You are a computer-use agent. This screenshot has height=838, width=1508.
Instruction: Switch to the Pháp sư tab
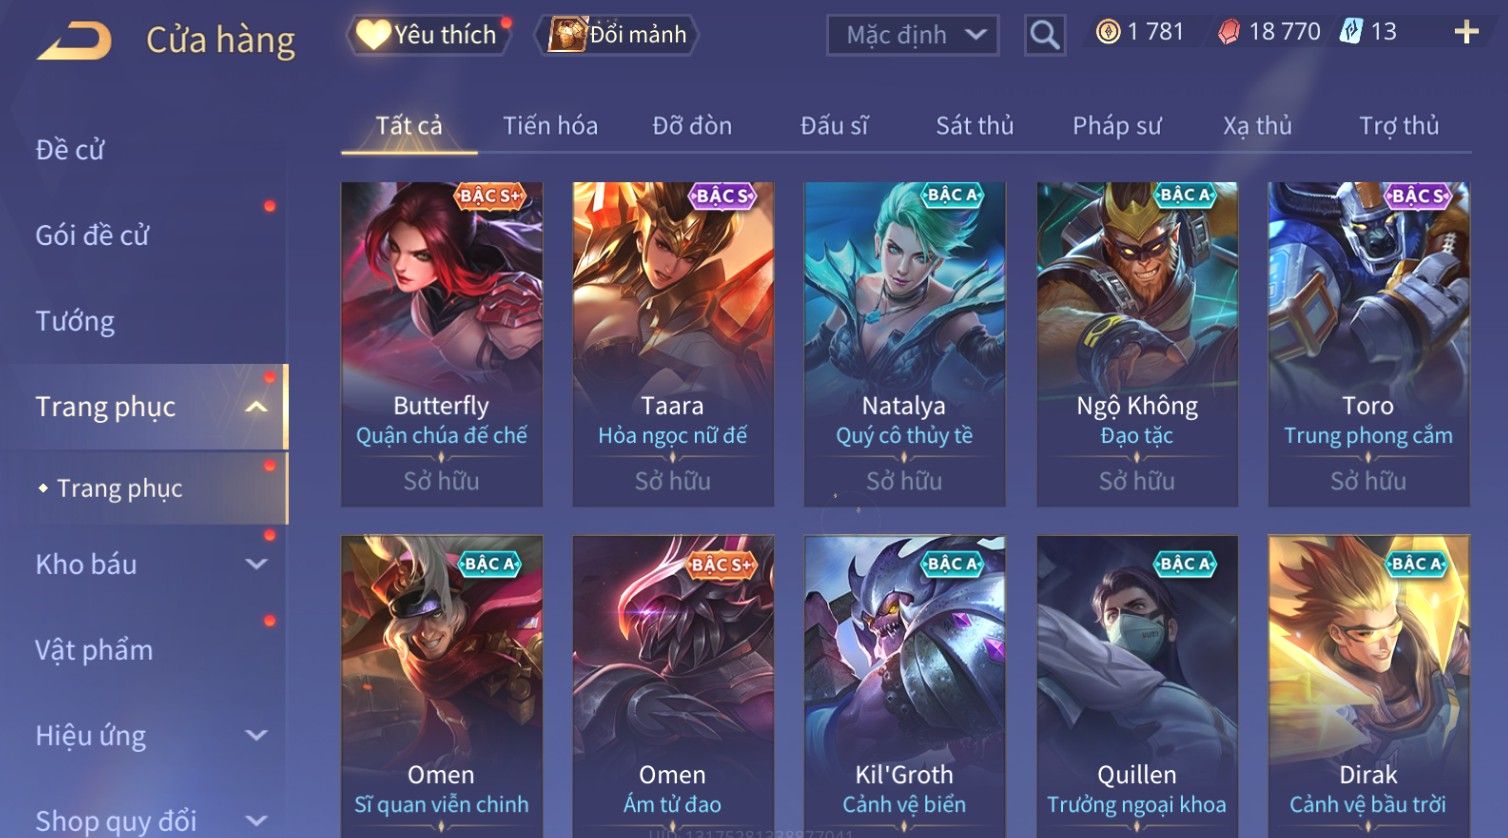click(x=1117, y=126)
